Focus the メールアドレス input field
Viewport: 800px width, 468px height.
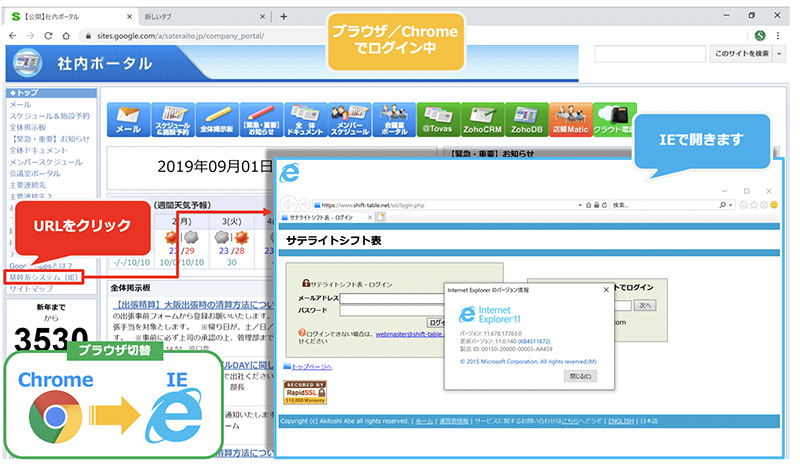391,299
